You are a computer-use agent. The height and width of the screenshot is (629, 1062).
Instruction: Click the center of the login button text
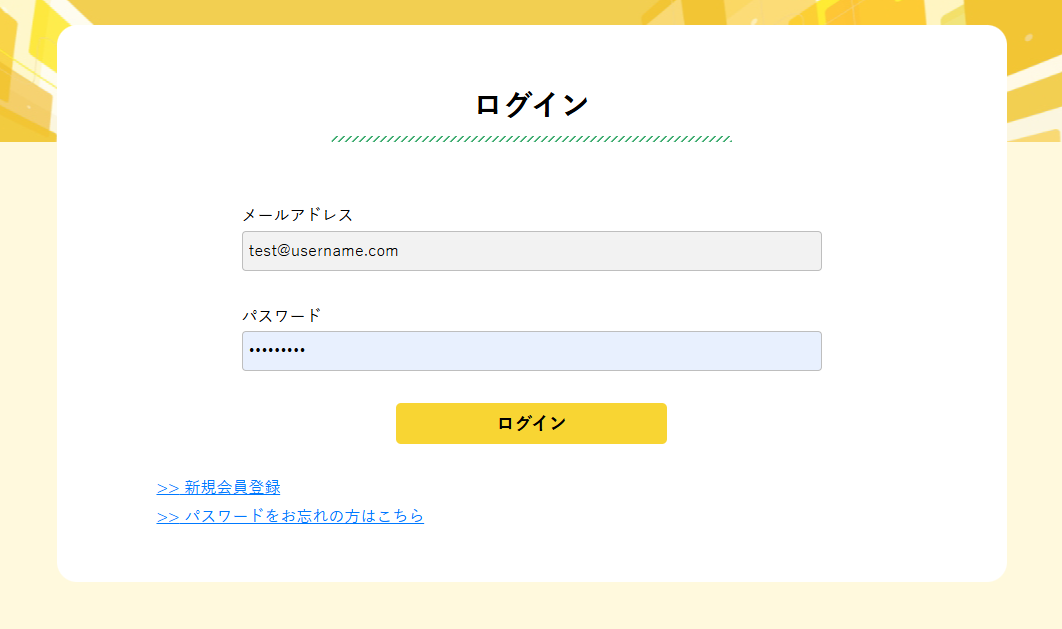coord(531,423)
